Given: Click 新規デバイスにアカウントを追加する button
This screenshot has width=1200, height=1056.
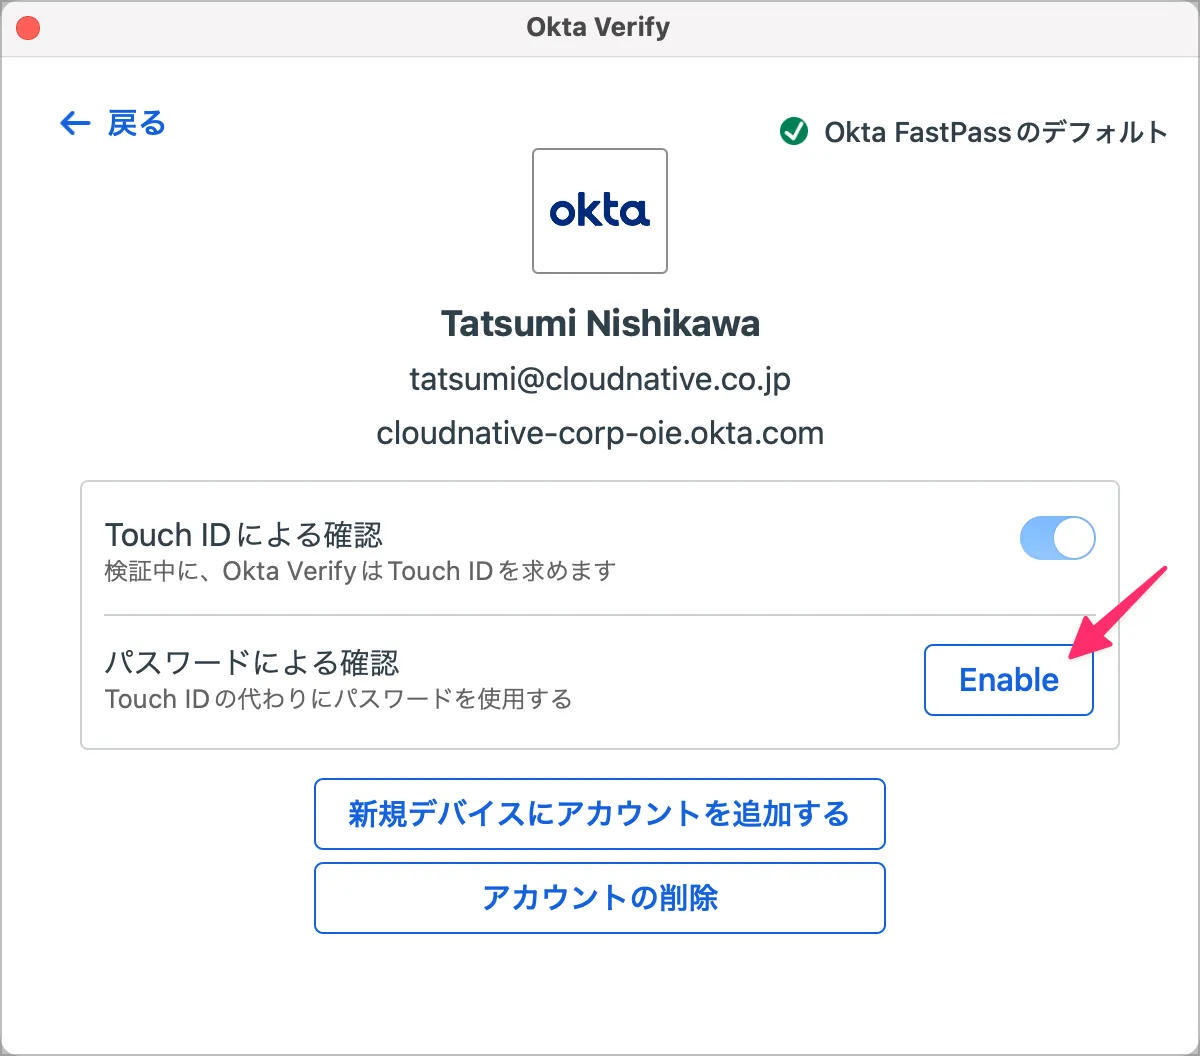Looking at the screenshot, I should [600, 813].
